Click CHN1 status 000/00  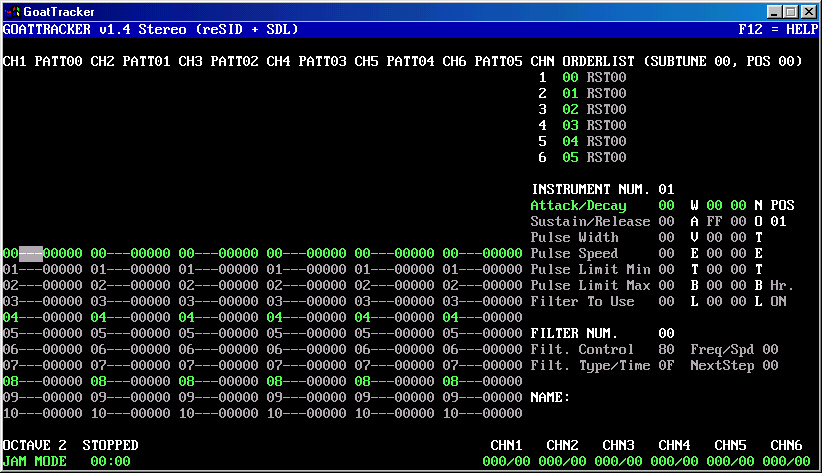(x=506, y=461)
